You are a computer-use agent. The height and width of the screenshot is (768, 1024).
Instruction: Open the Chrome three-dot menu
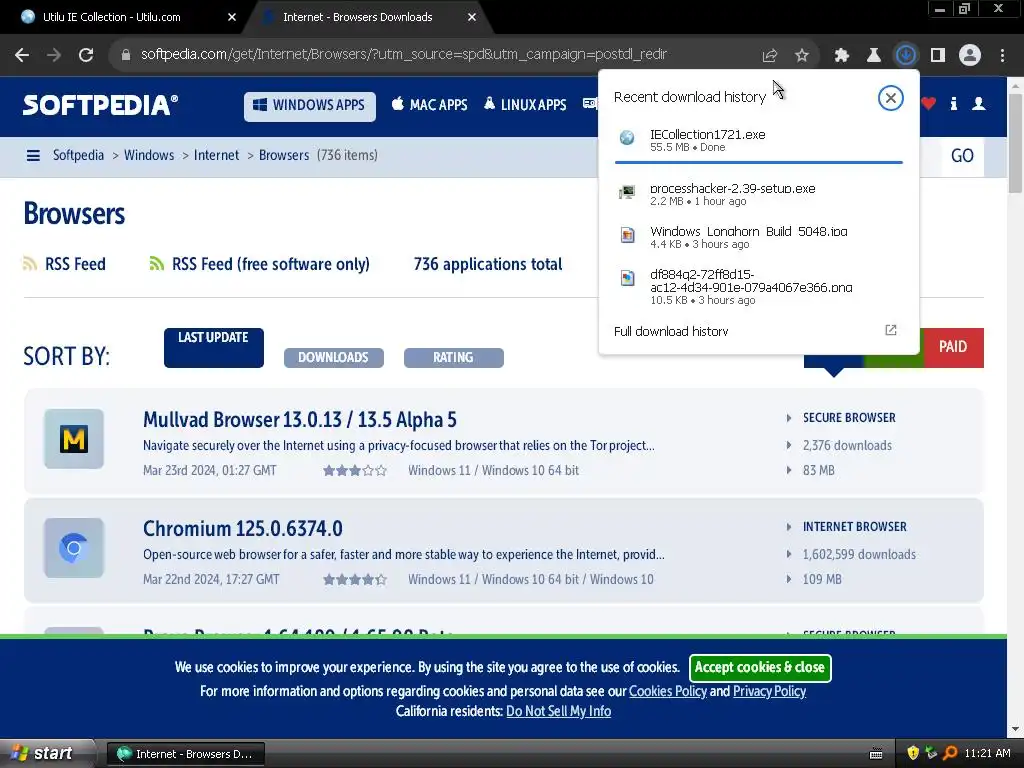pos(1002,56)
